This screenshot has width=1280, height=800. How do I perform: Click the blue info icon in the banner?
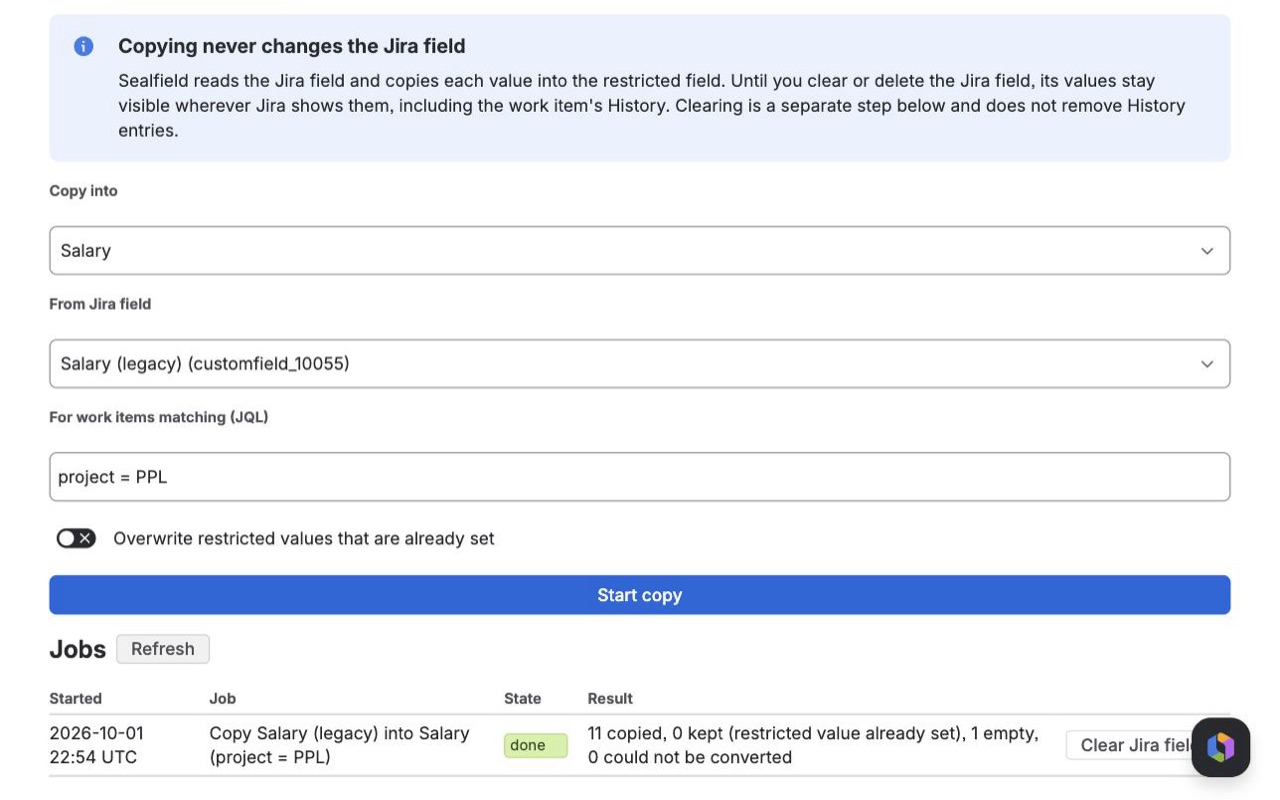pos(84,46)
